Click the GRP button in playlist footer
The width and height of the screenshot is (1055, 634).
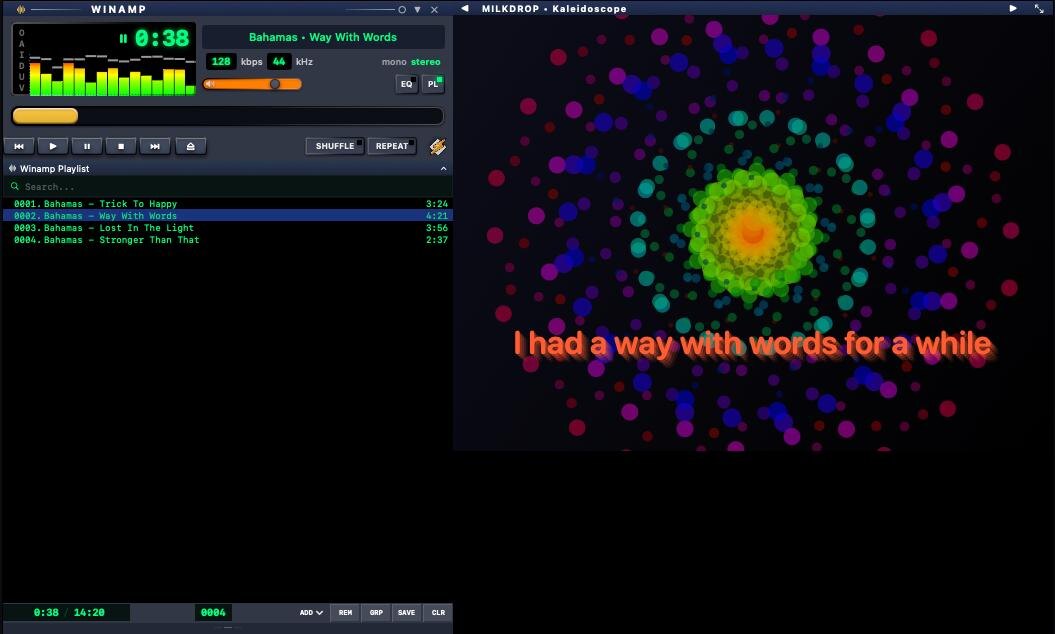(376, 612)
